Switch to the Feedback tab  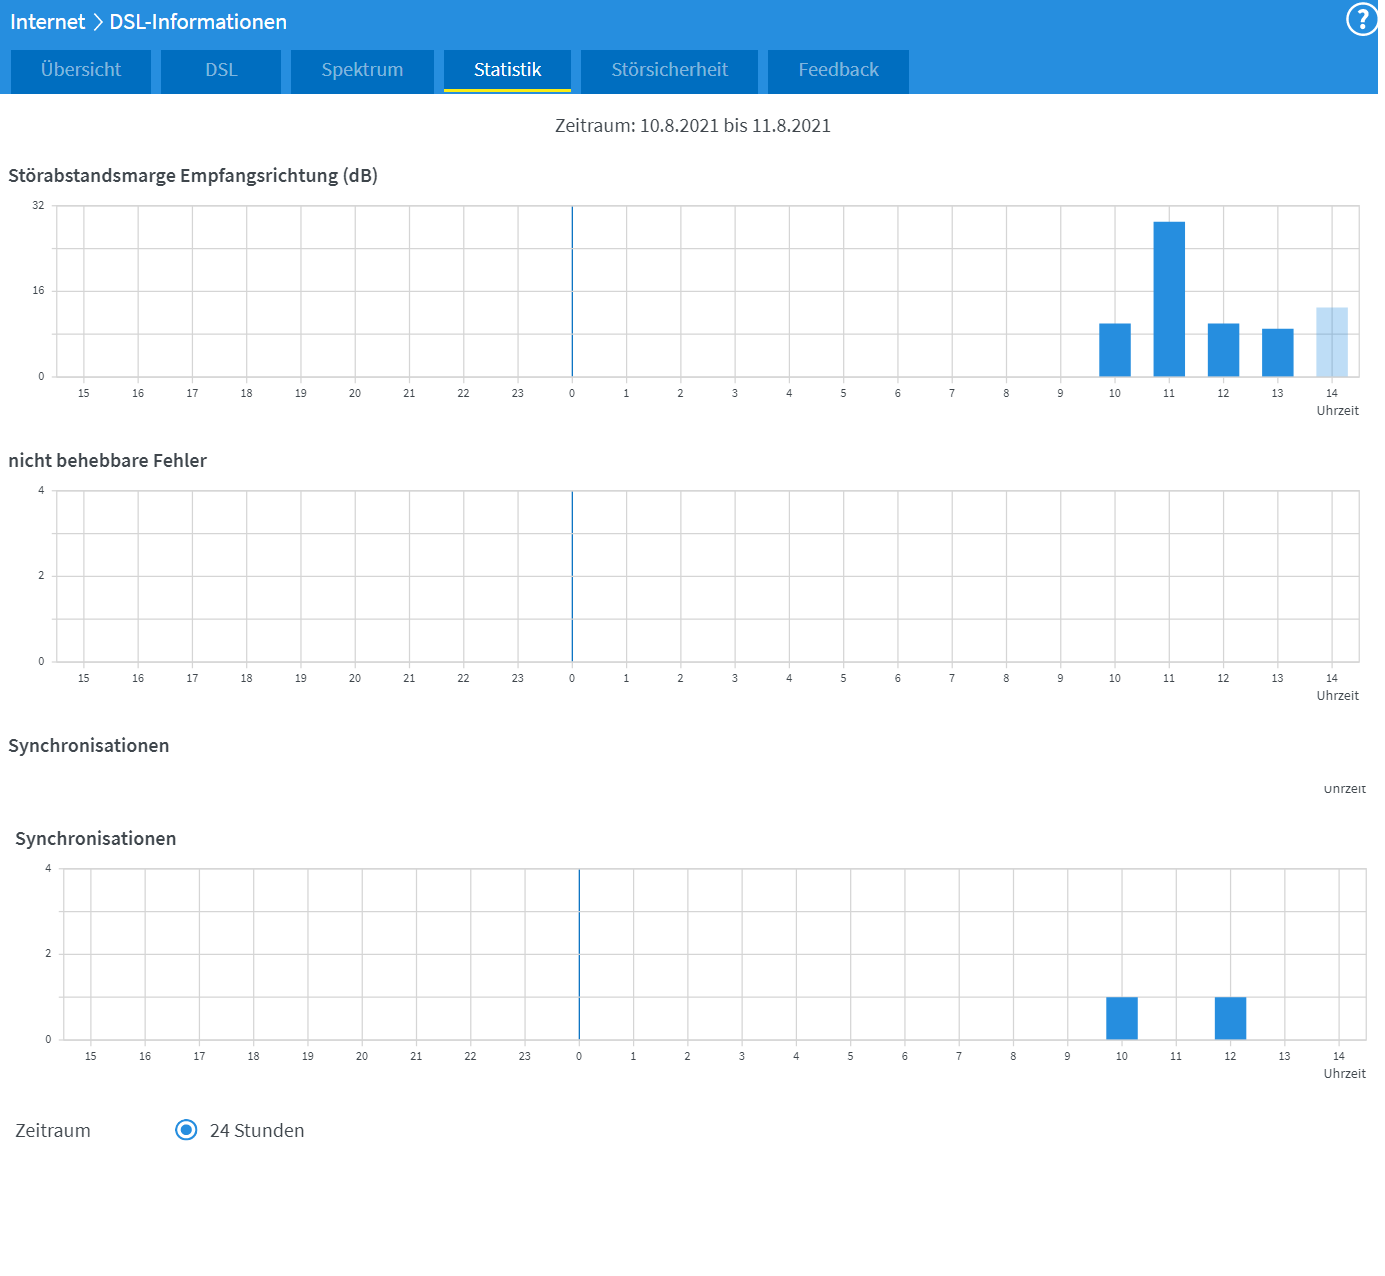(x=838, y=71)
